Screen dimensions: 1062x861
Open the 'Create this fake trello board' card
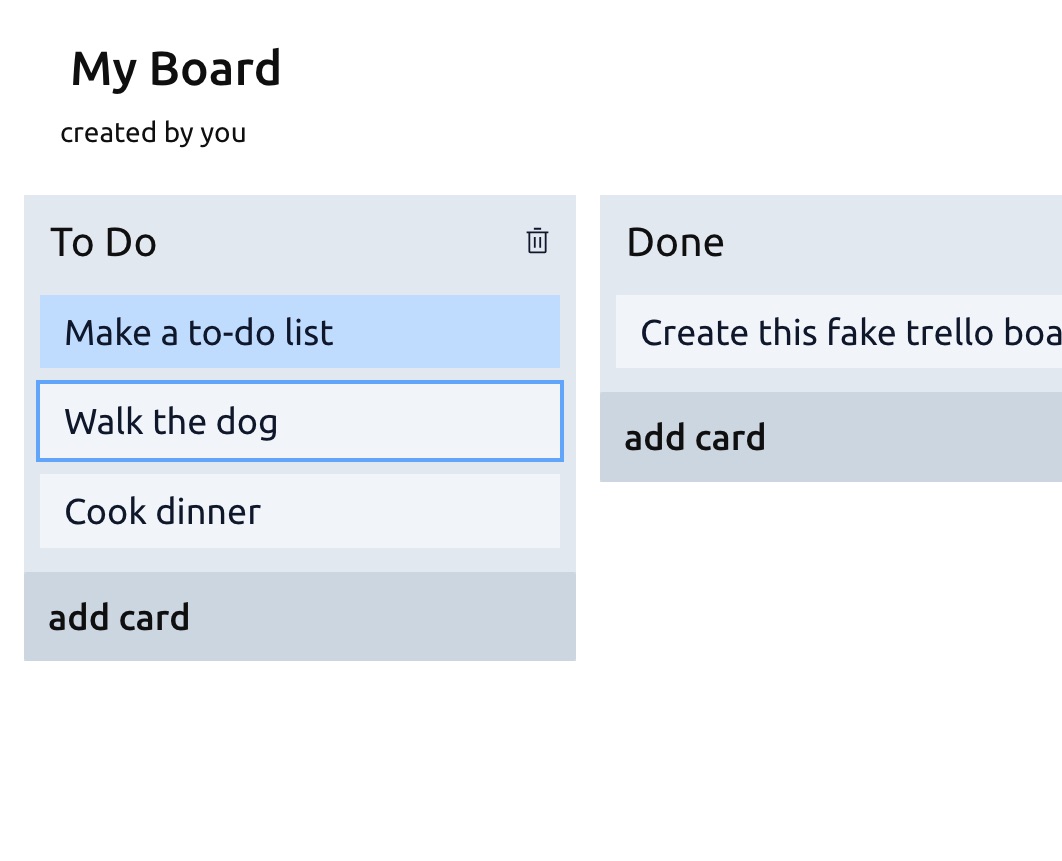coord(839,331)
